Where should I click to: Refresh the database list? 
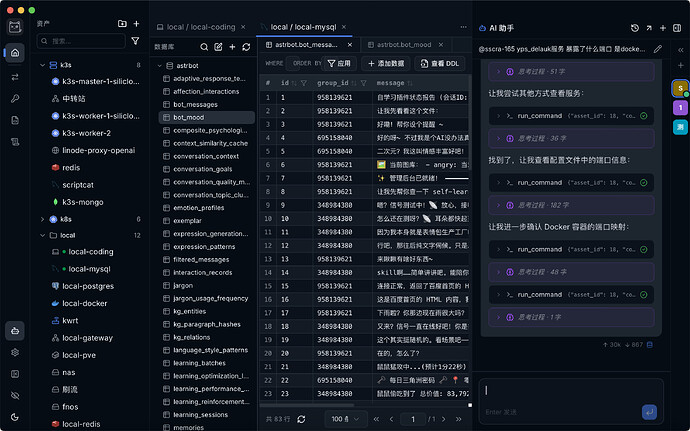(246, 47)
